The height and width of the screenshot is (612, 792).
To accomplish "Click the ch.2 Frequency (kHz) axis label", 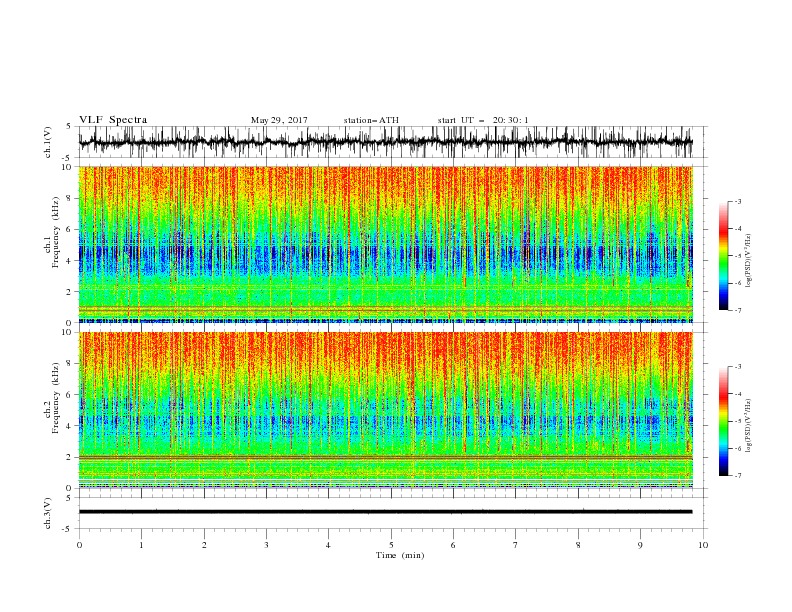I will click(56, 398).
